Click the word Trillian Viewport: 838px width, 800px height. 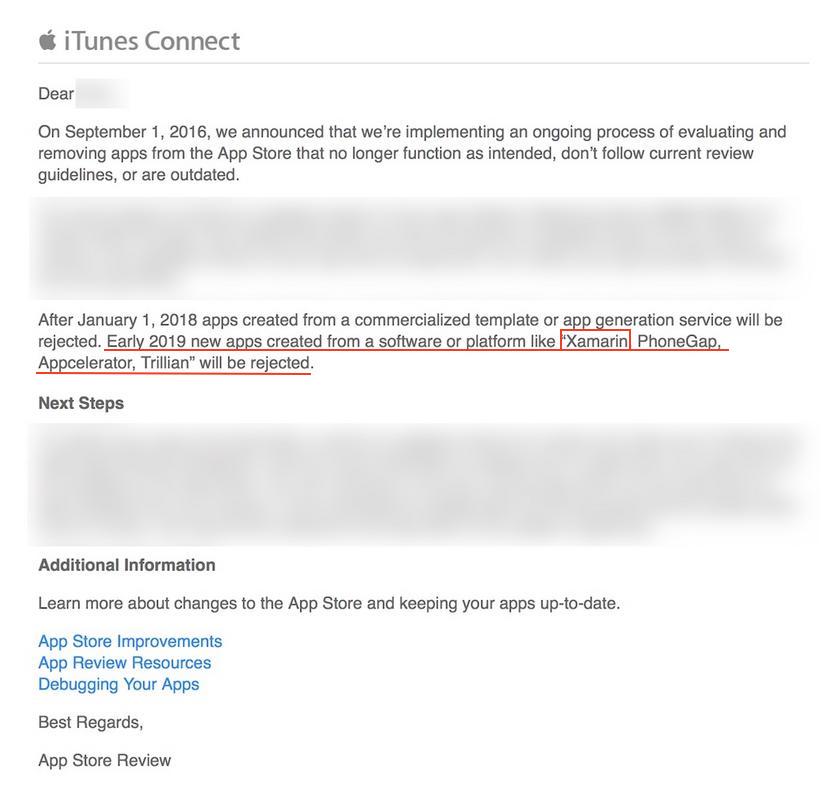point(165,362)
